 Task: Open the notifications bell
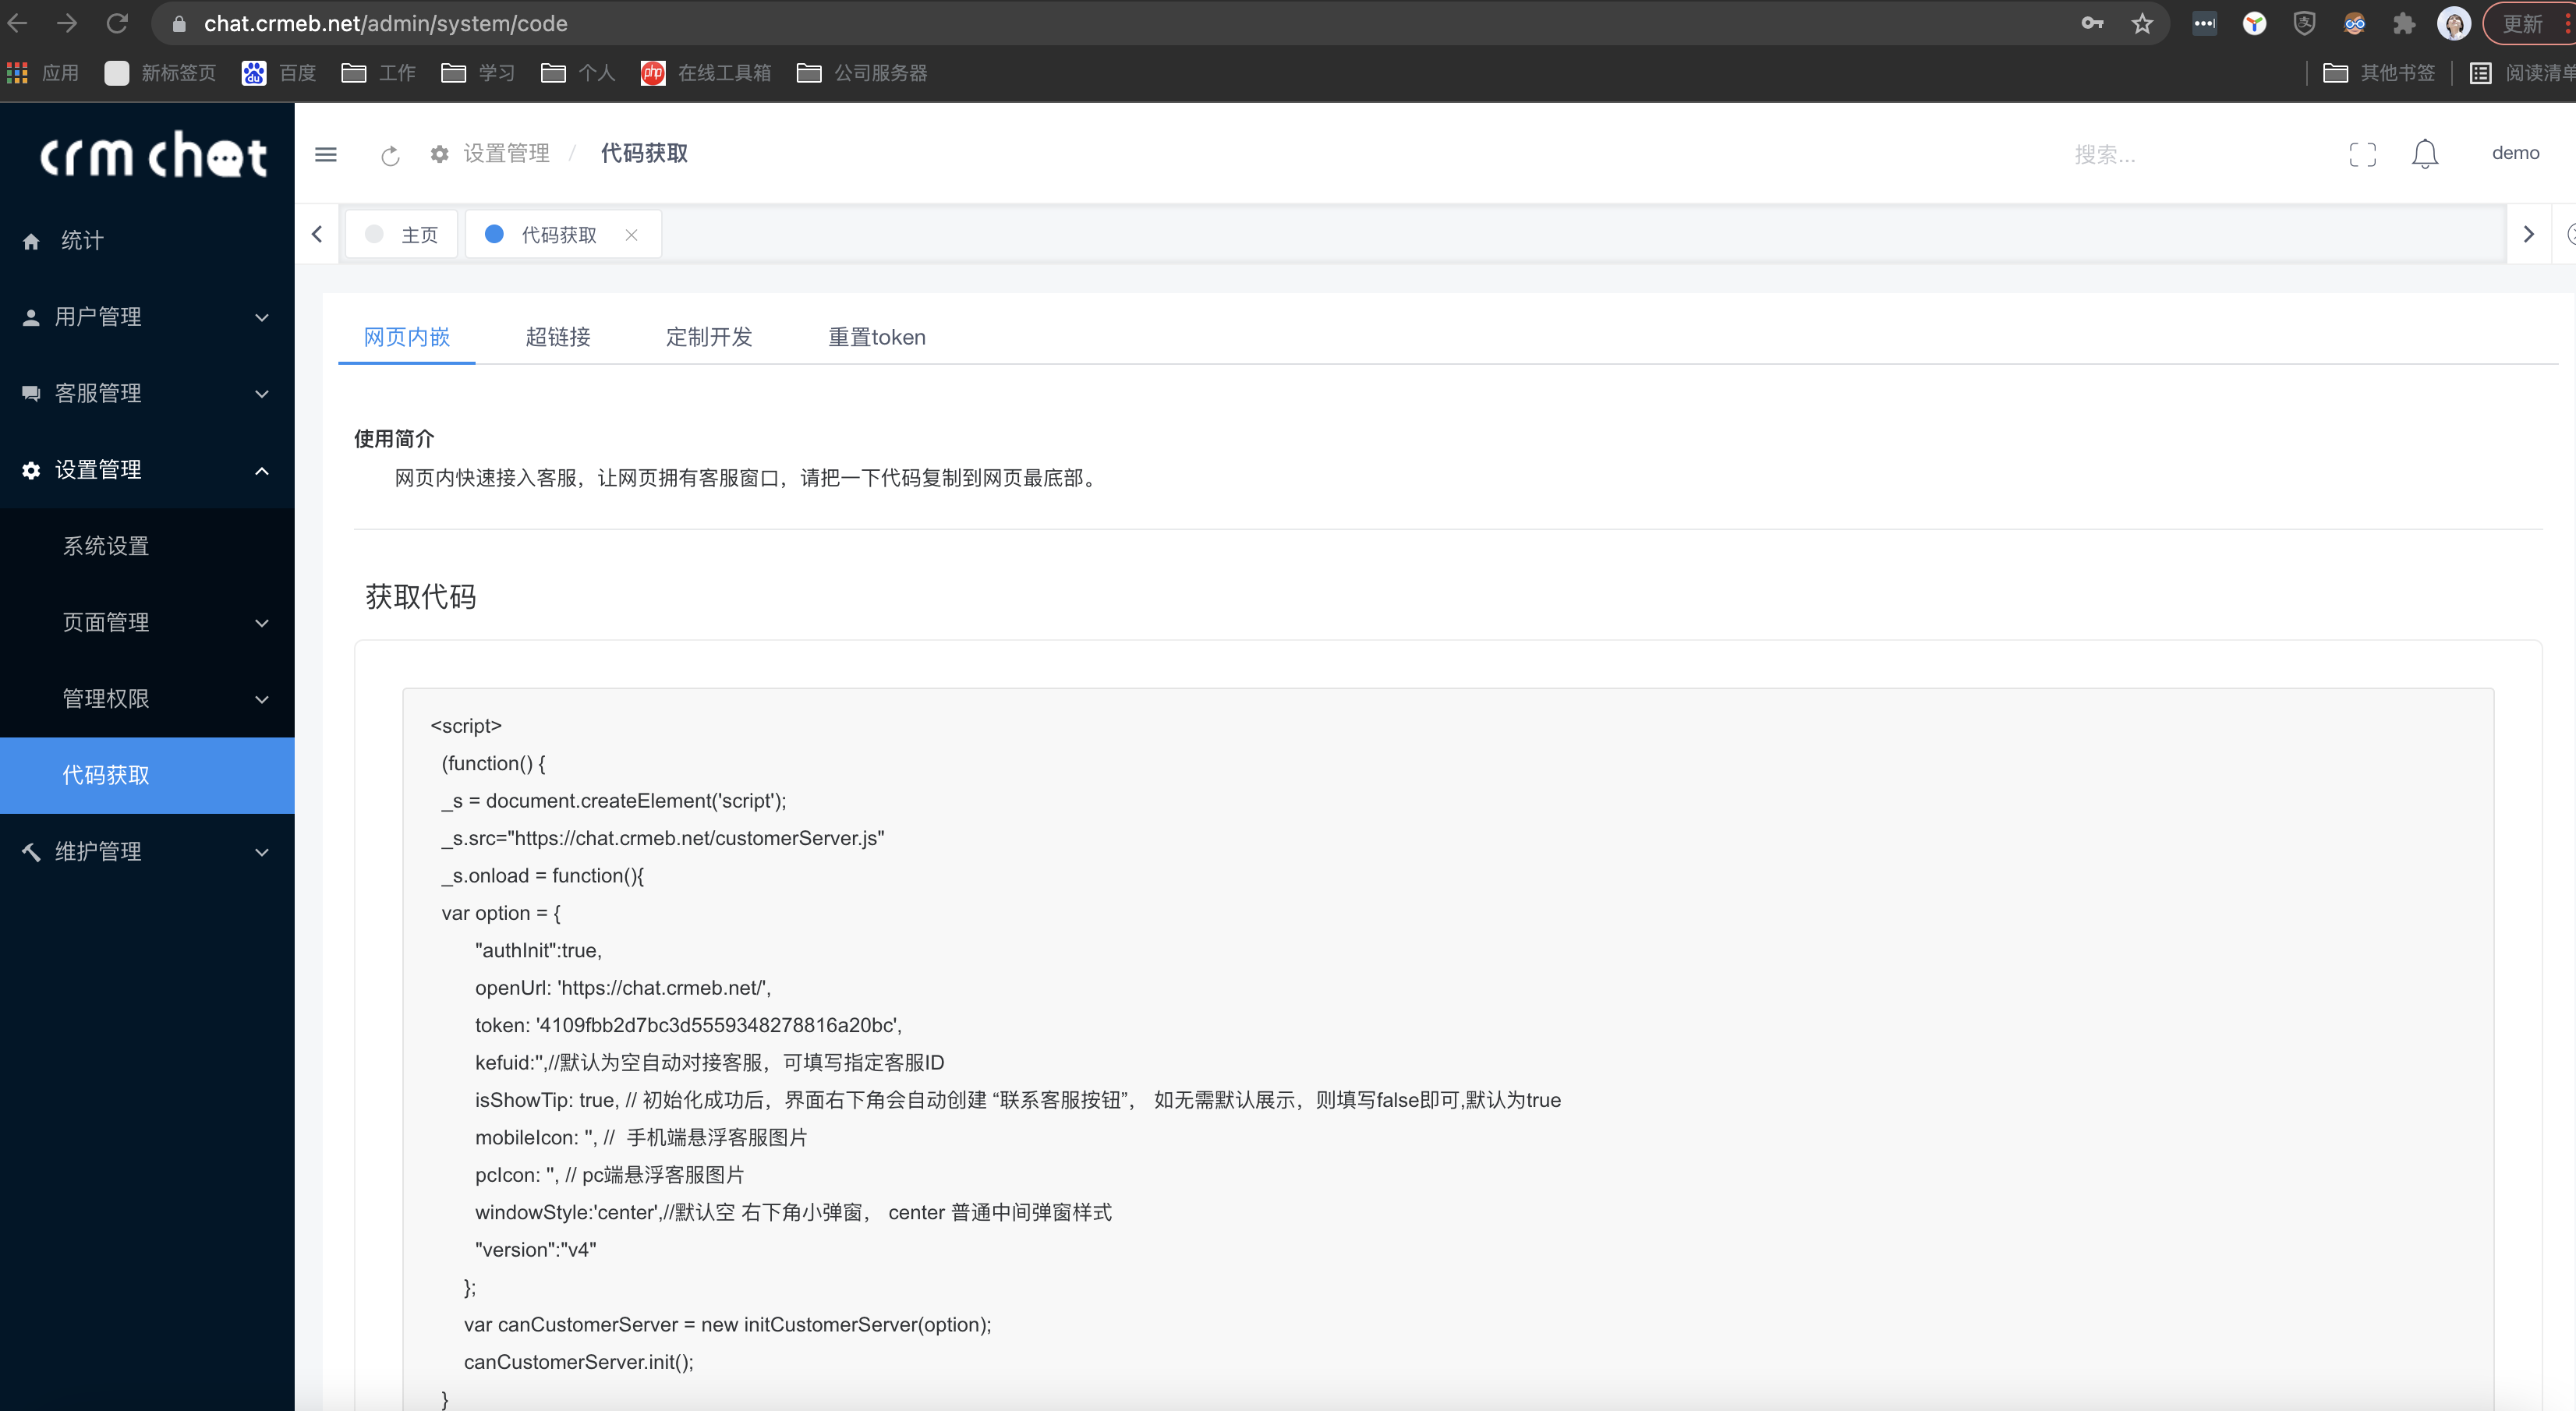[2424, 153]
